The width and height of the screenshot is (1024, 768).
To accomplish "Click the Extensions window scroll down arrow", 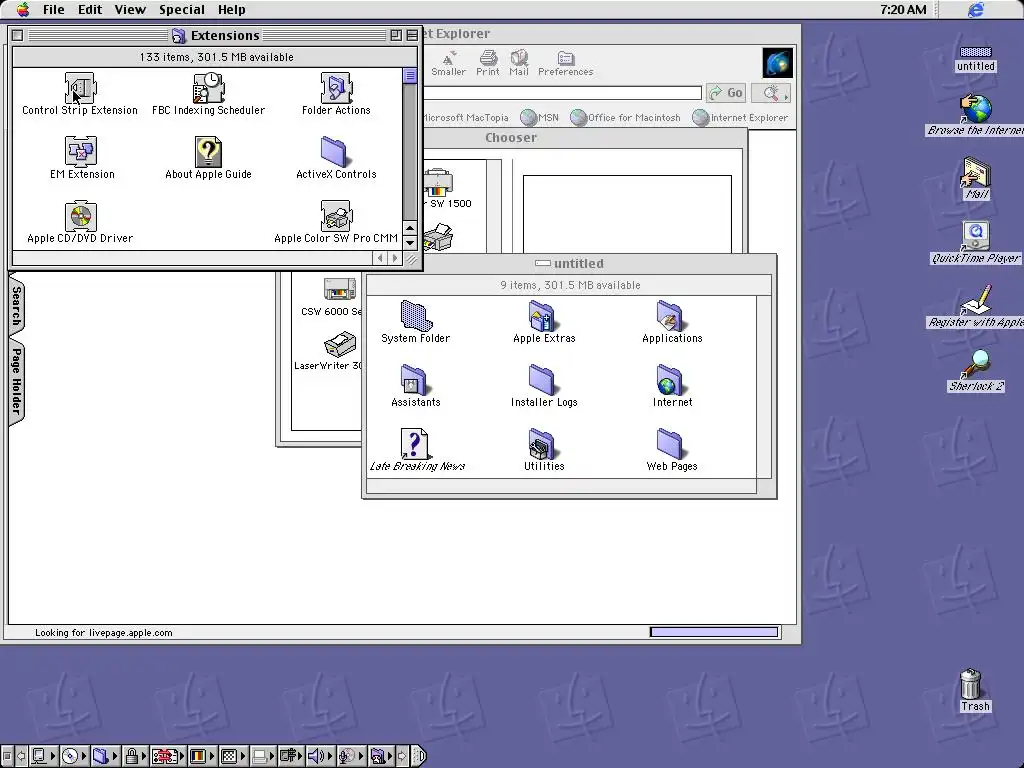I will [410, 243].
